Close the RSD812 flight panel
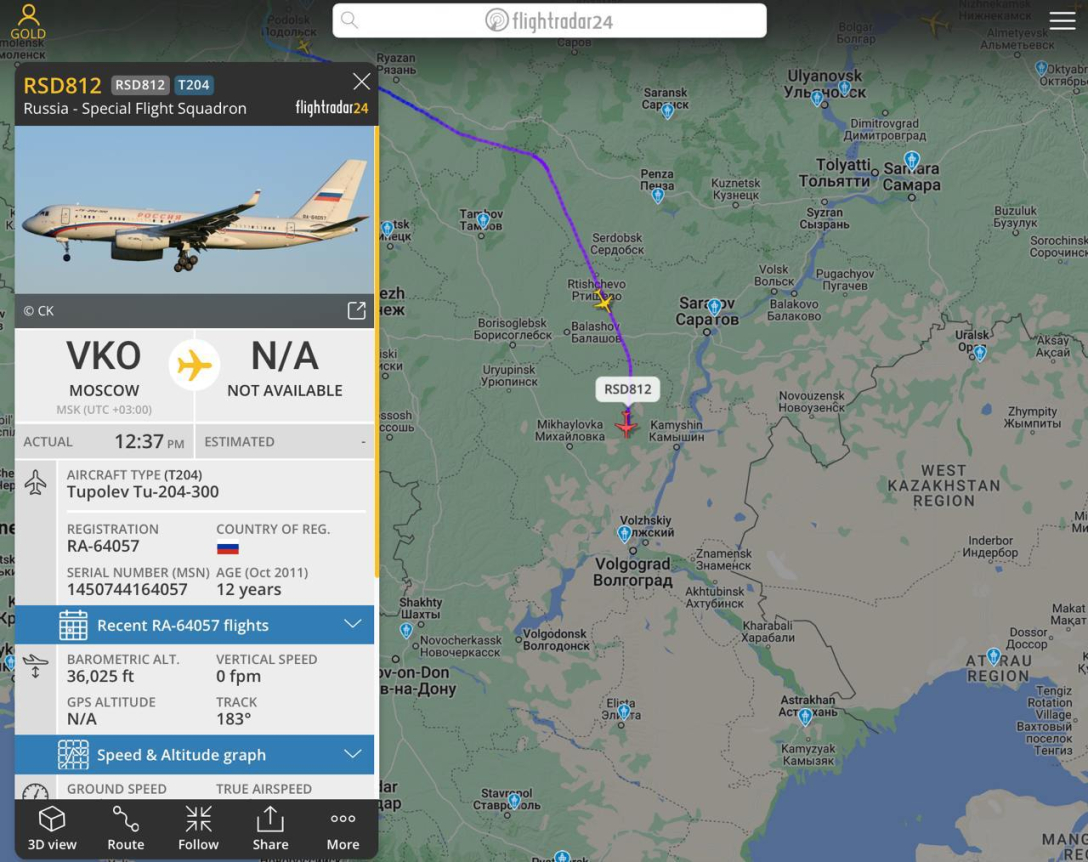 pyautogui.click(x=361, y=82)
